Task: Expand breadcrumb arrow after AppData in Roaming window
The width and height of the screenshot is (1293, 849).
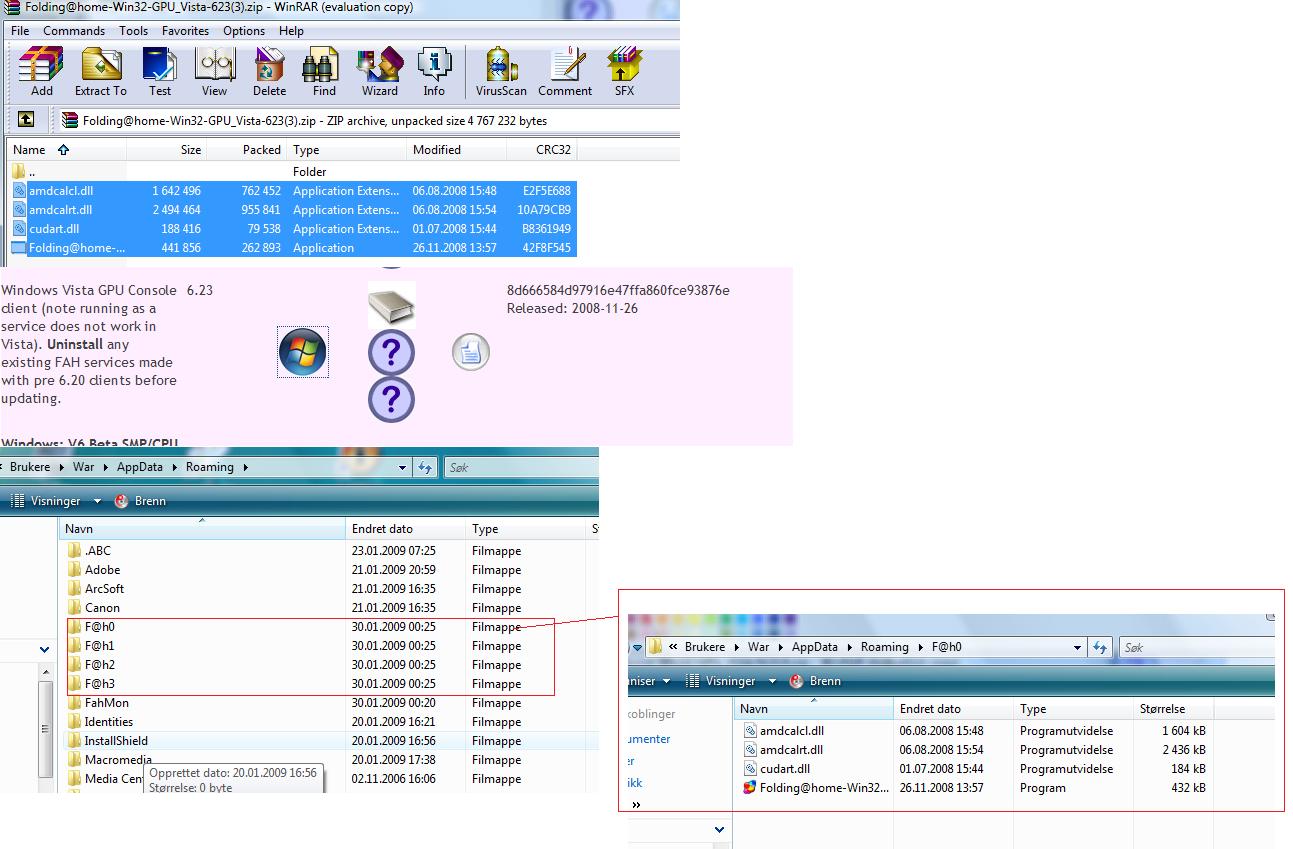Action: pos(176,467)
